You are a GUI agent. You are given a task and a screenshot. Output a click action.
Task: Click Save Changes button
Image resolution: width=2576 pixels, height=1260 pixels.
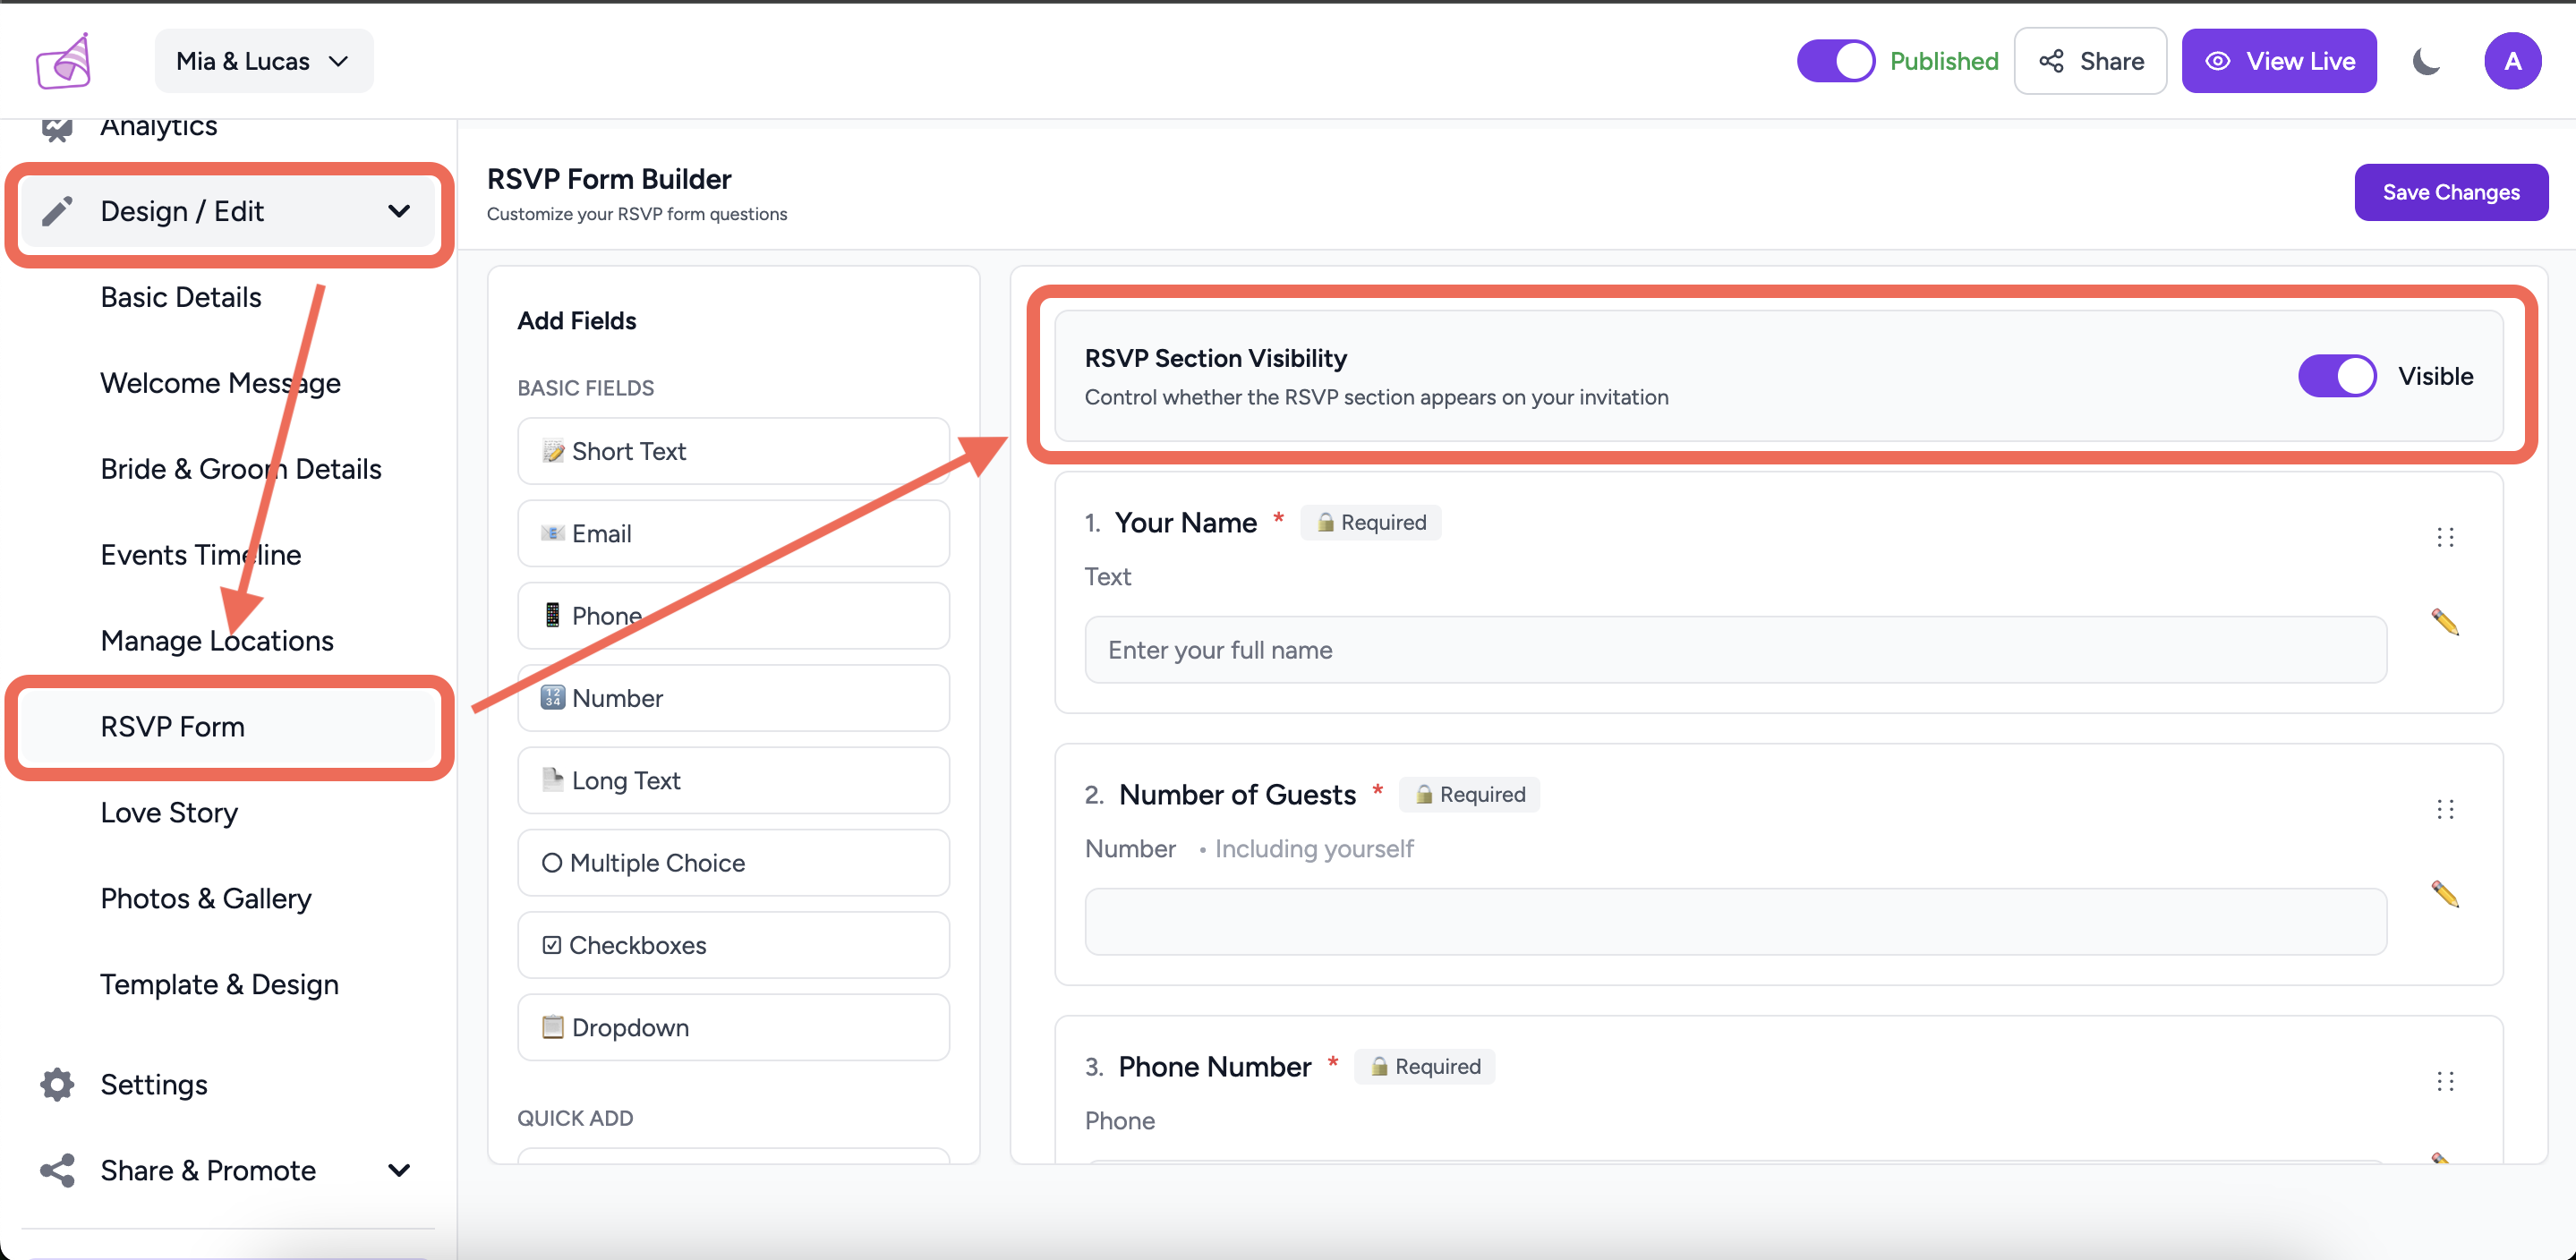click(2451, 192)
